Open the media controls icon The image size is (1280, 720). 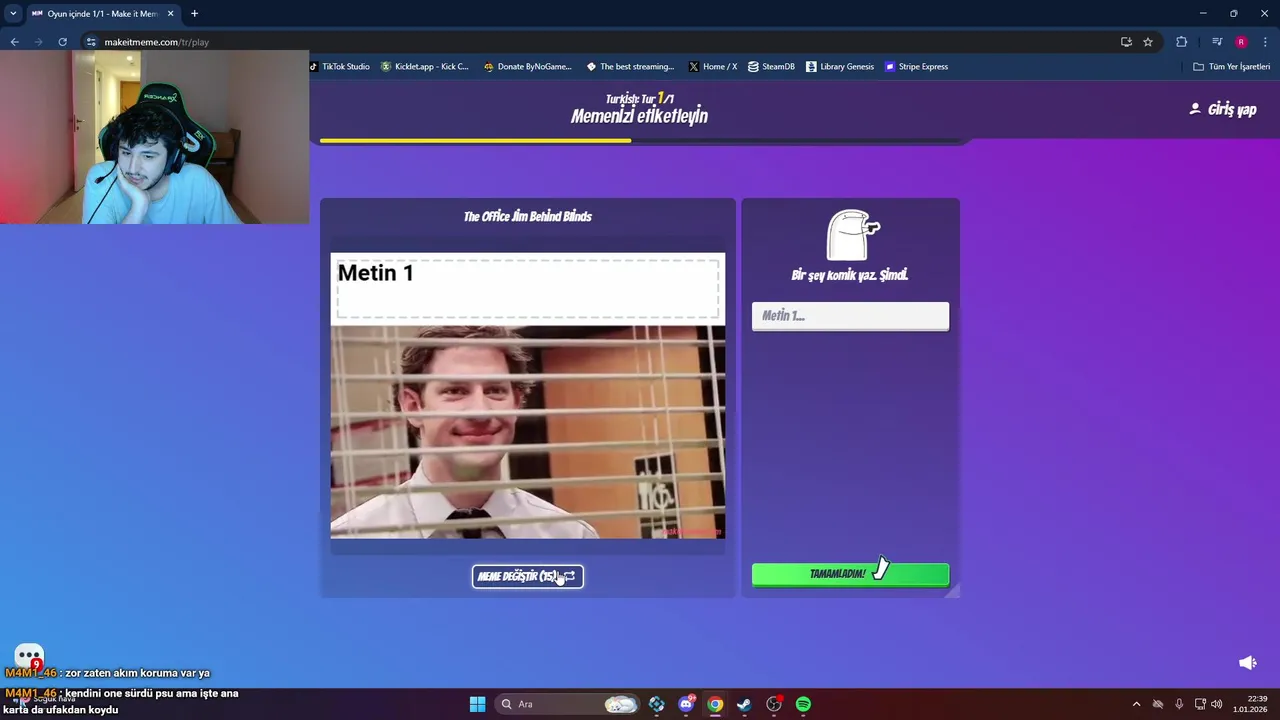[x=1217, y=42]
